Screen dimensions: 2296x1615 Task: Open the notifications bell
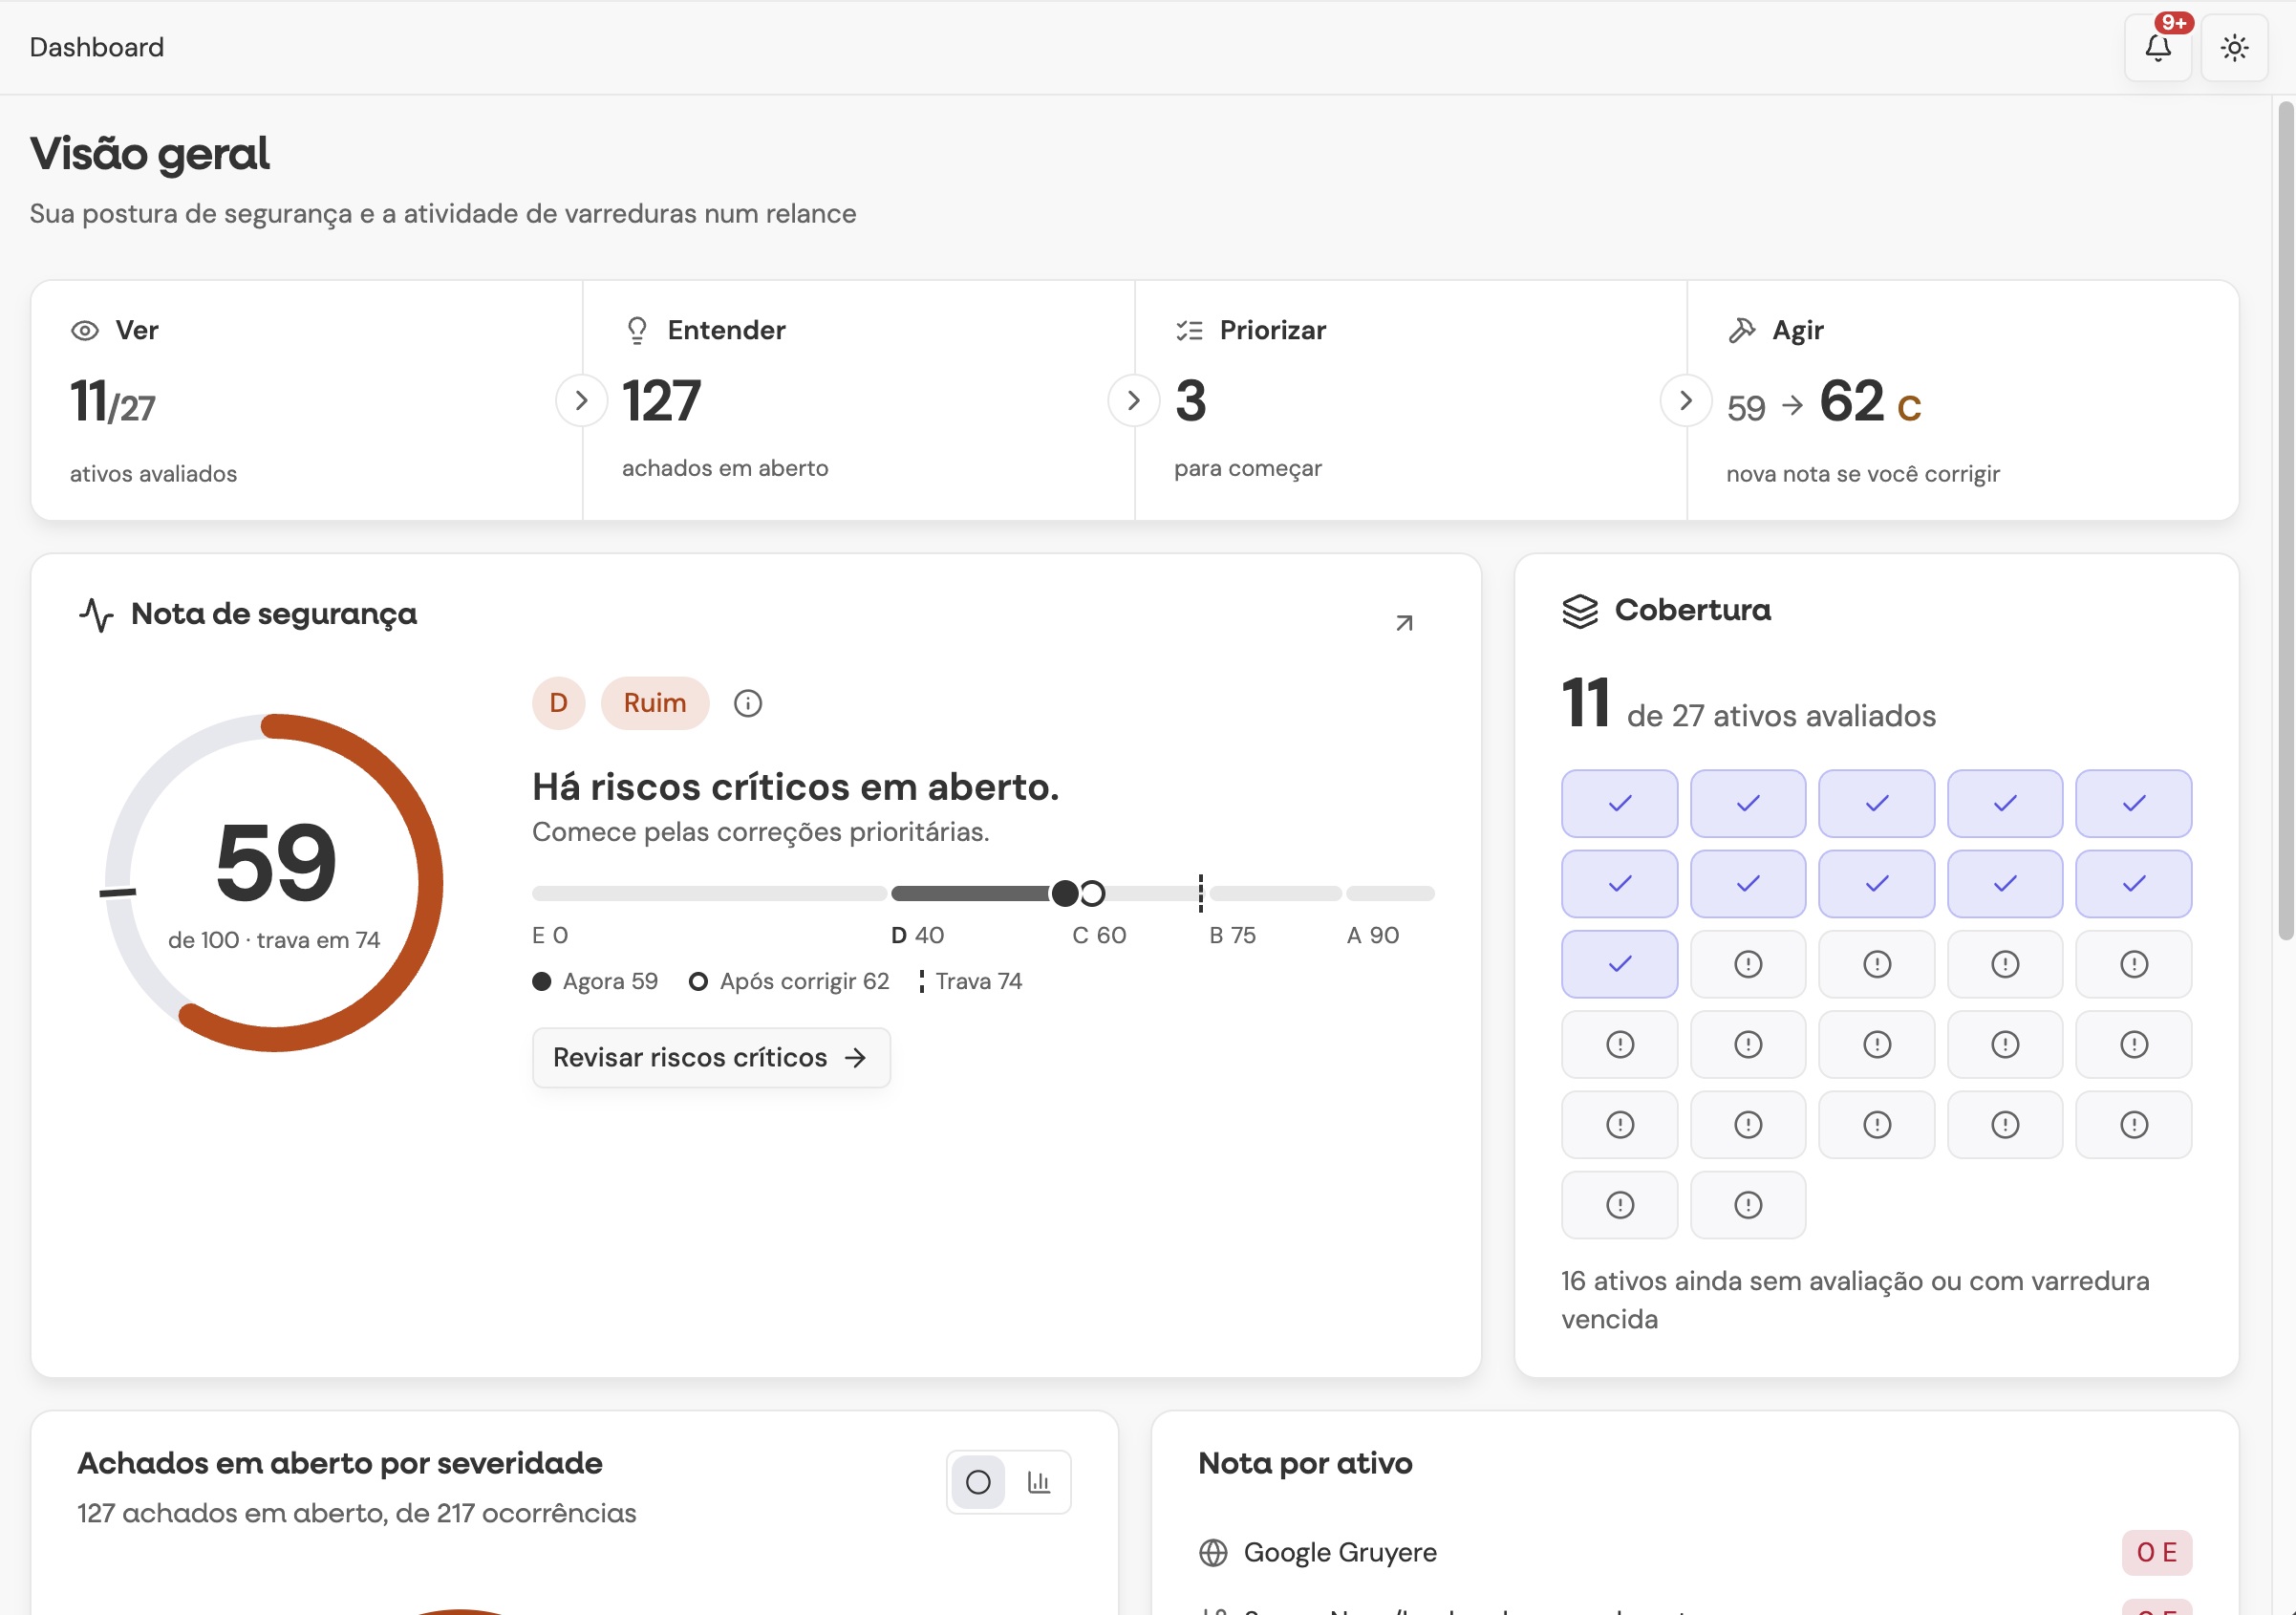2157,47
